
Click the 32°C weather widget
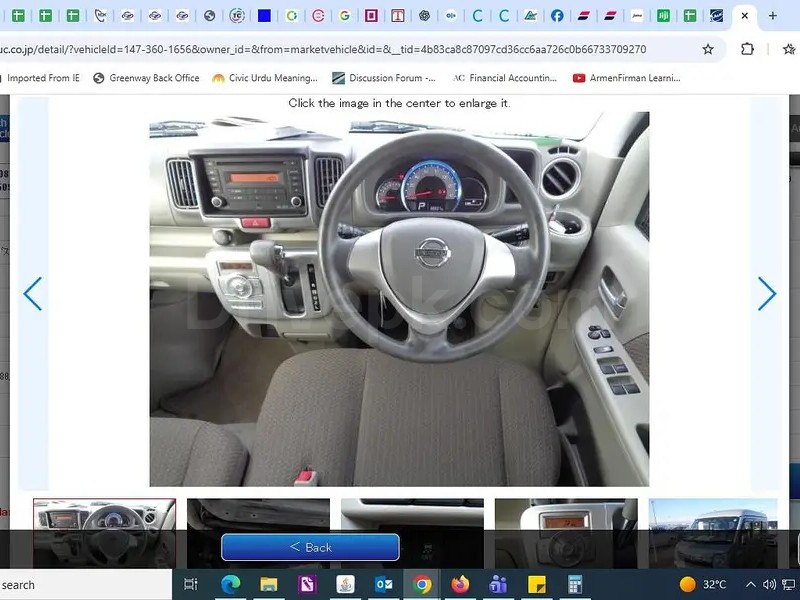[703, 584]
